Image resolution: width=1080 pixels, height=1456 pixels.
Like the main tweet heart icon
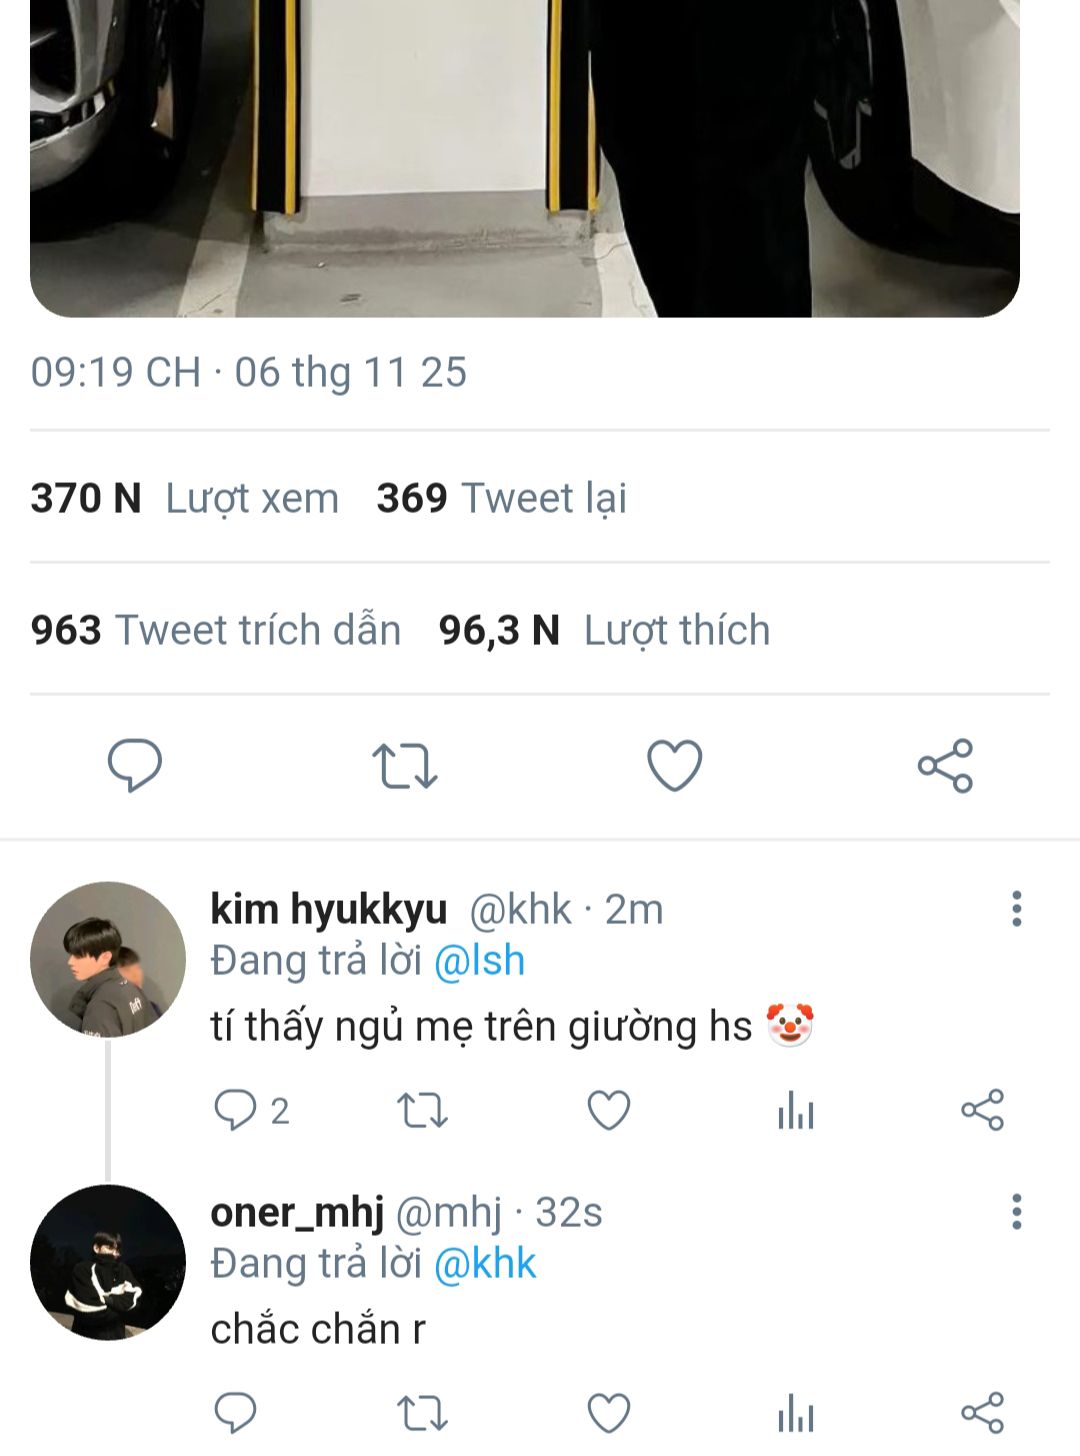[x=675, y=766]
